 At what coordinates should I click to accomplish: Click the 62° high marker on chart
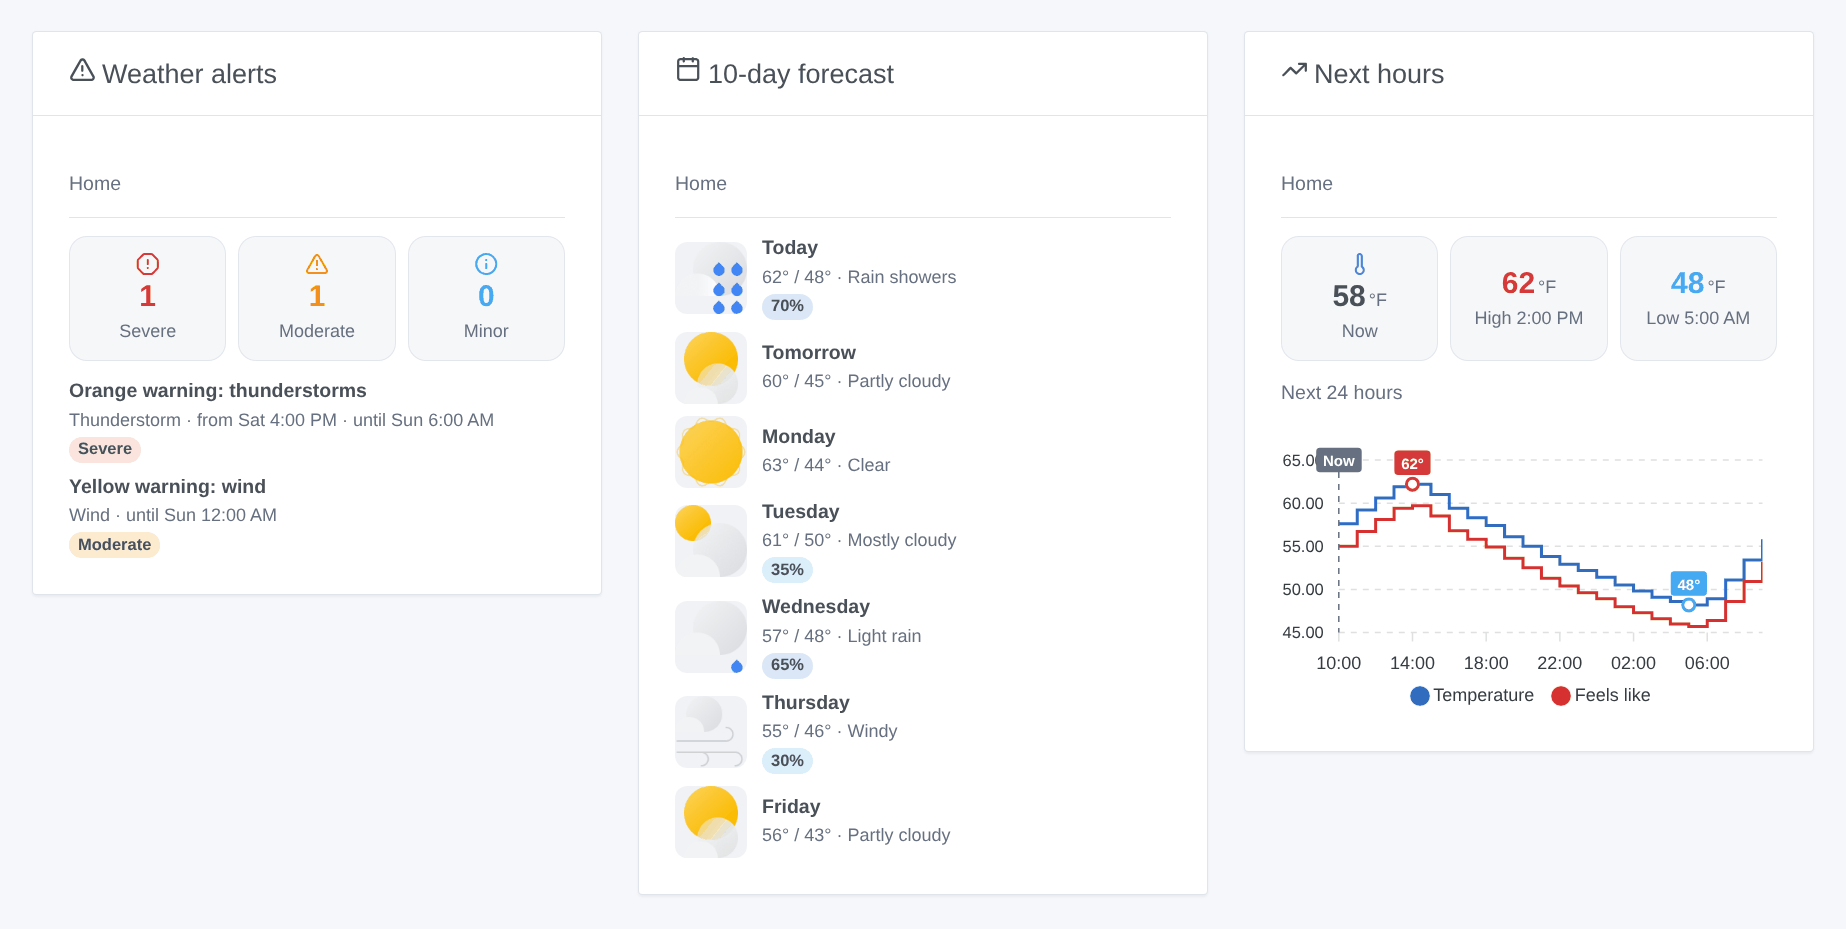point(1412,464)
